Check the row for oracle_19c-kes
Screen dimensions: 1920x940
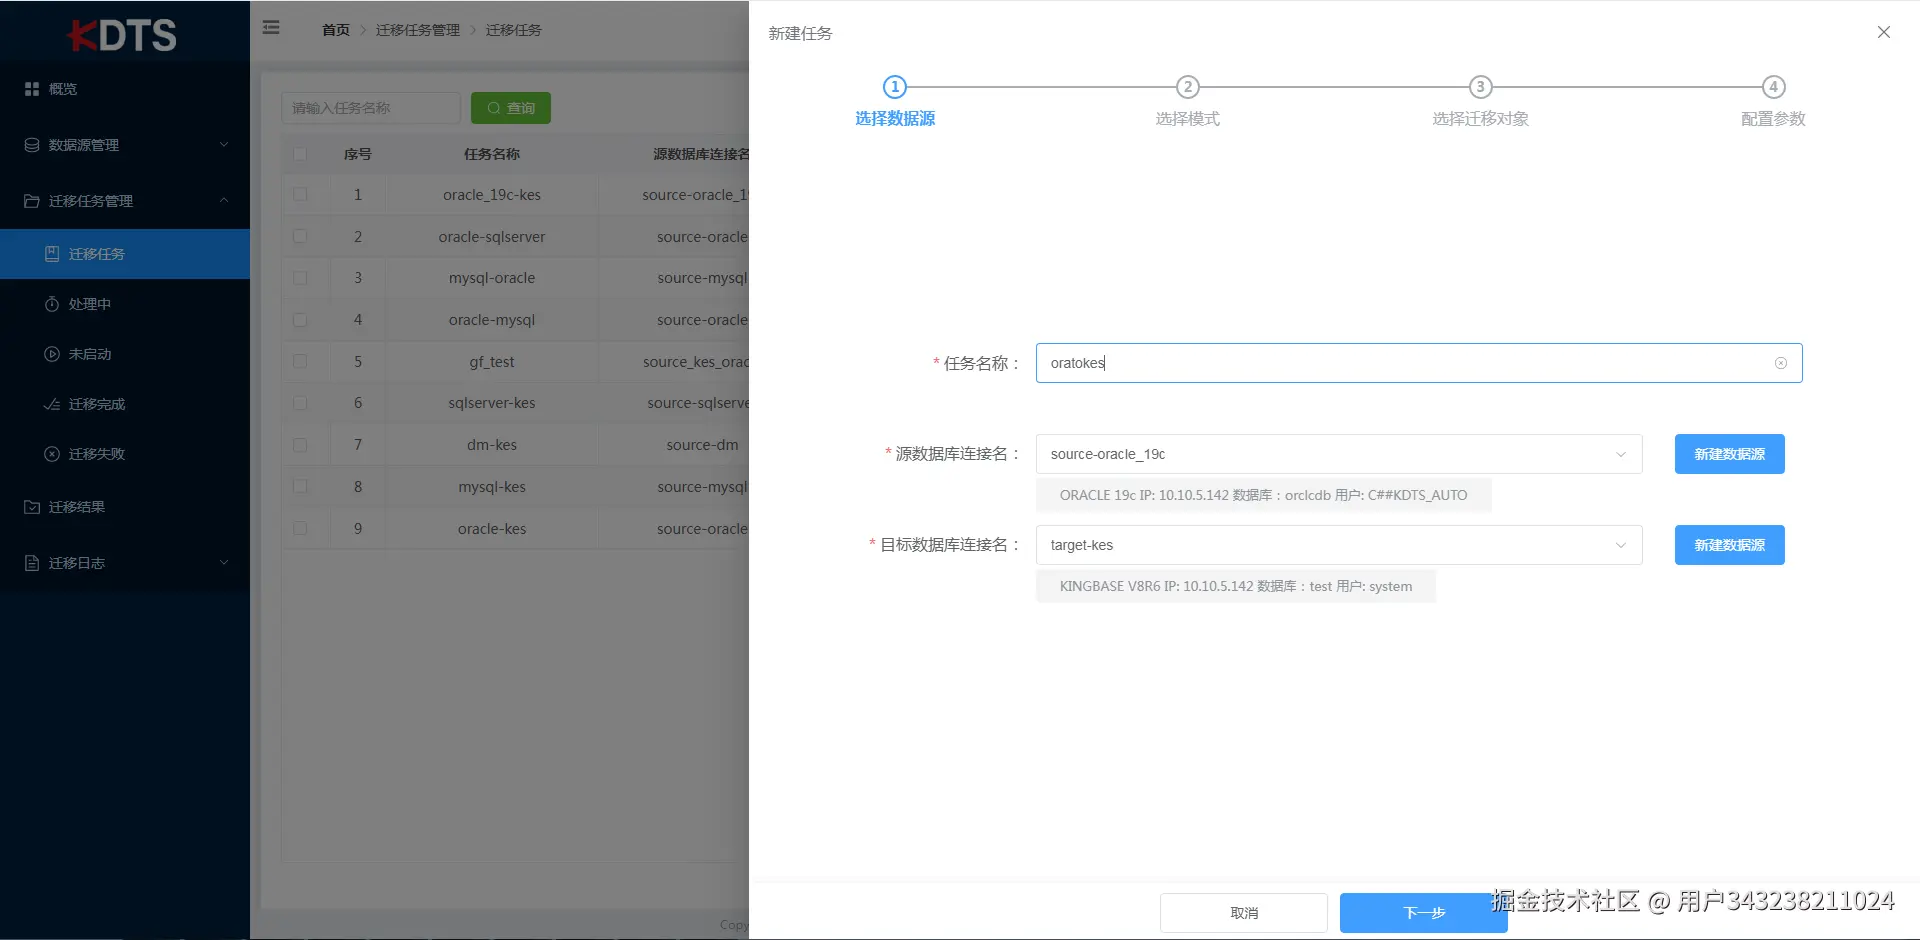(x=300, y=194)
